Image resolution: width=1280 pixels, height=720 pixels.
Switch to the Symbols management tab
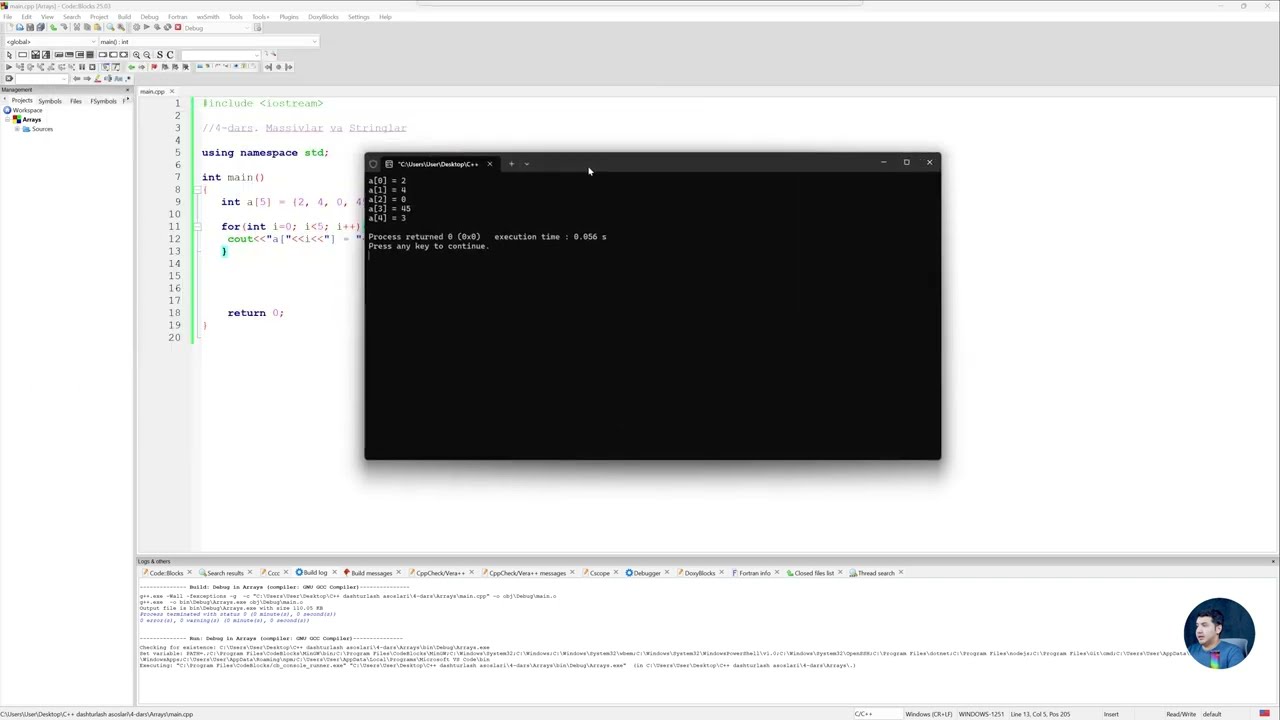[50, 101]
